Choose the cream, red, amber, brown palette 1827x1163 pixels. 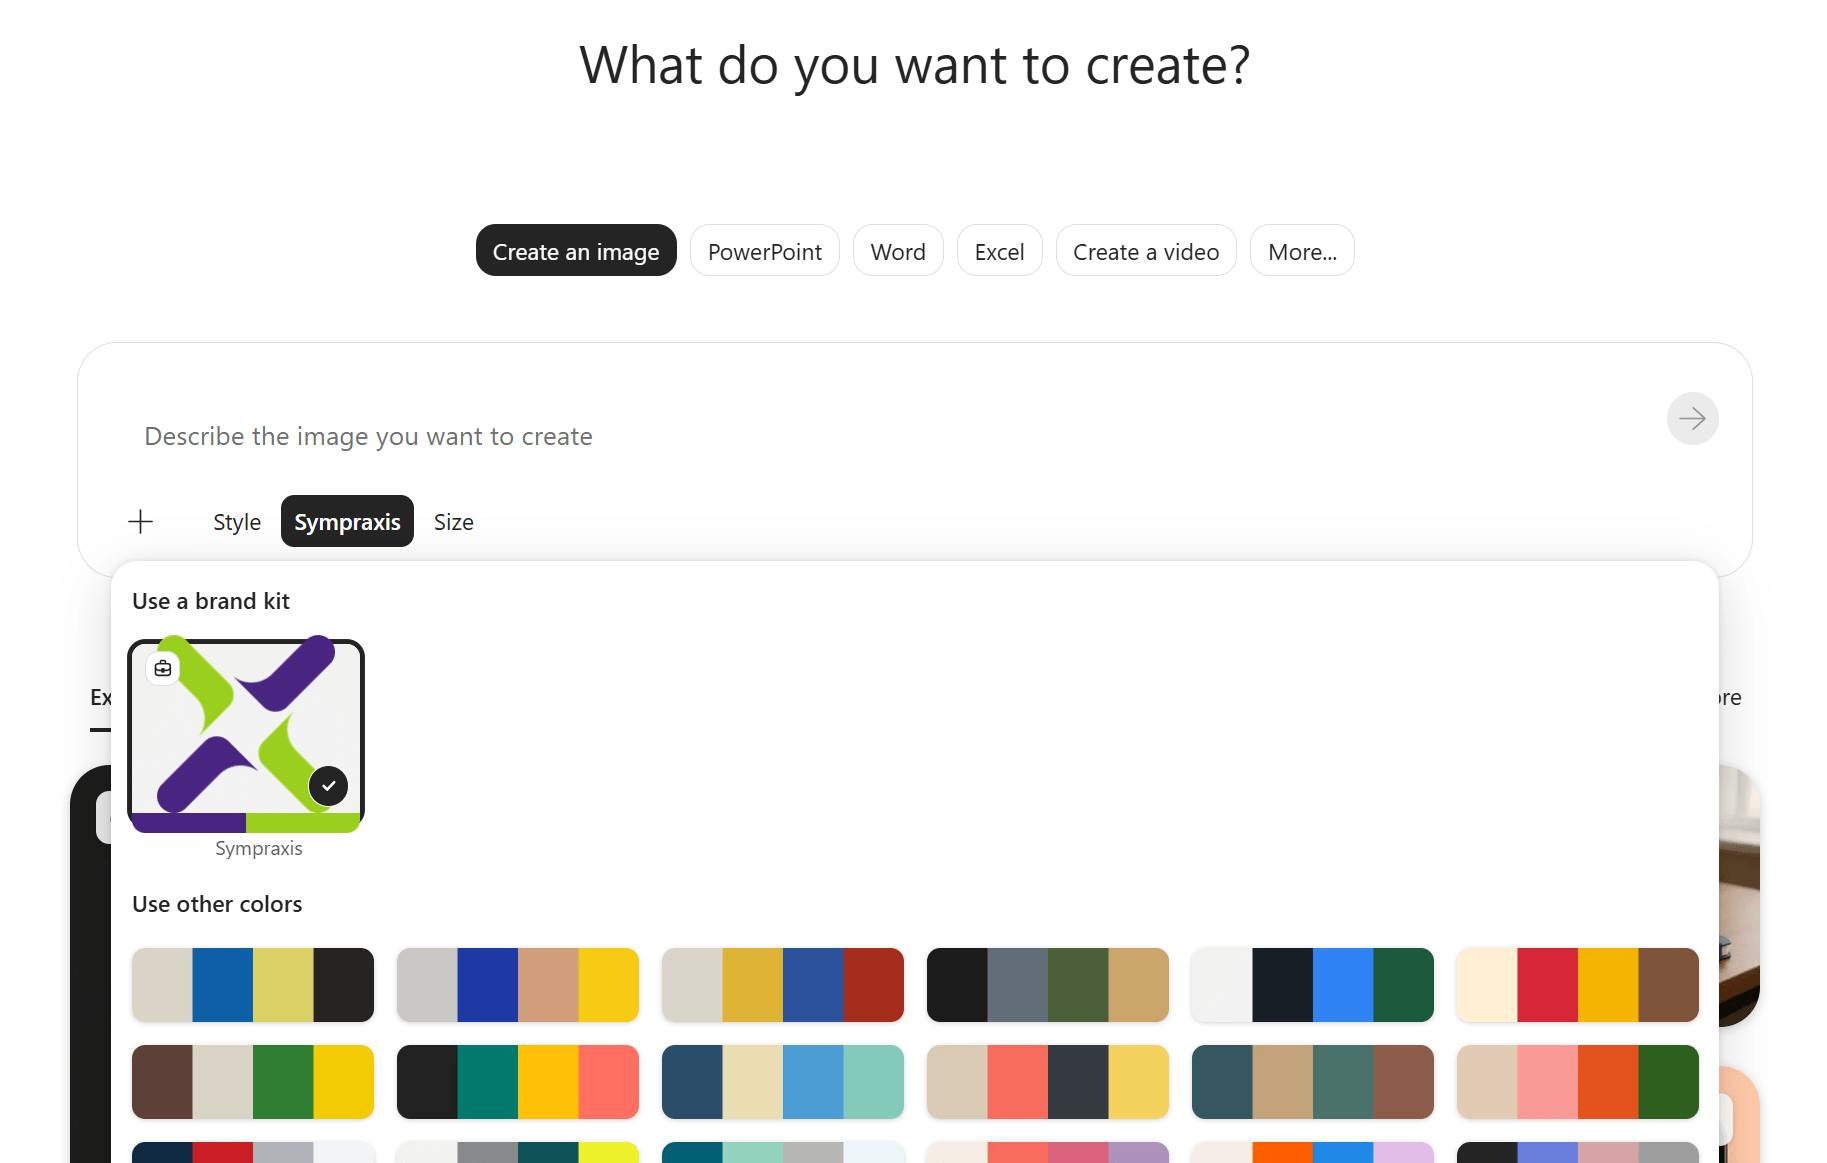pos(1578,985)
